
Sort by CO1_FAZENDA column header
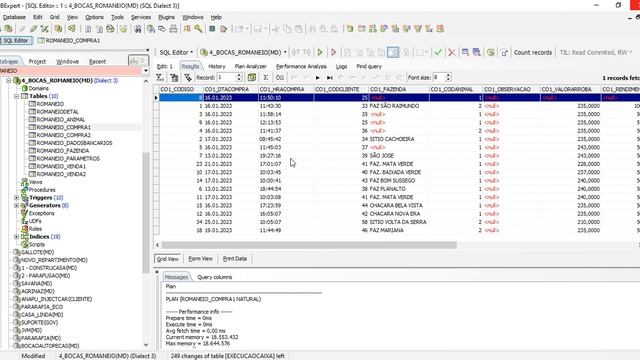[398, 89]
